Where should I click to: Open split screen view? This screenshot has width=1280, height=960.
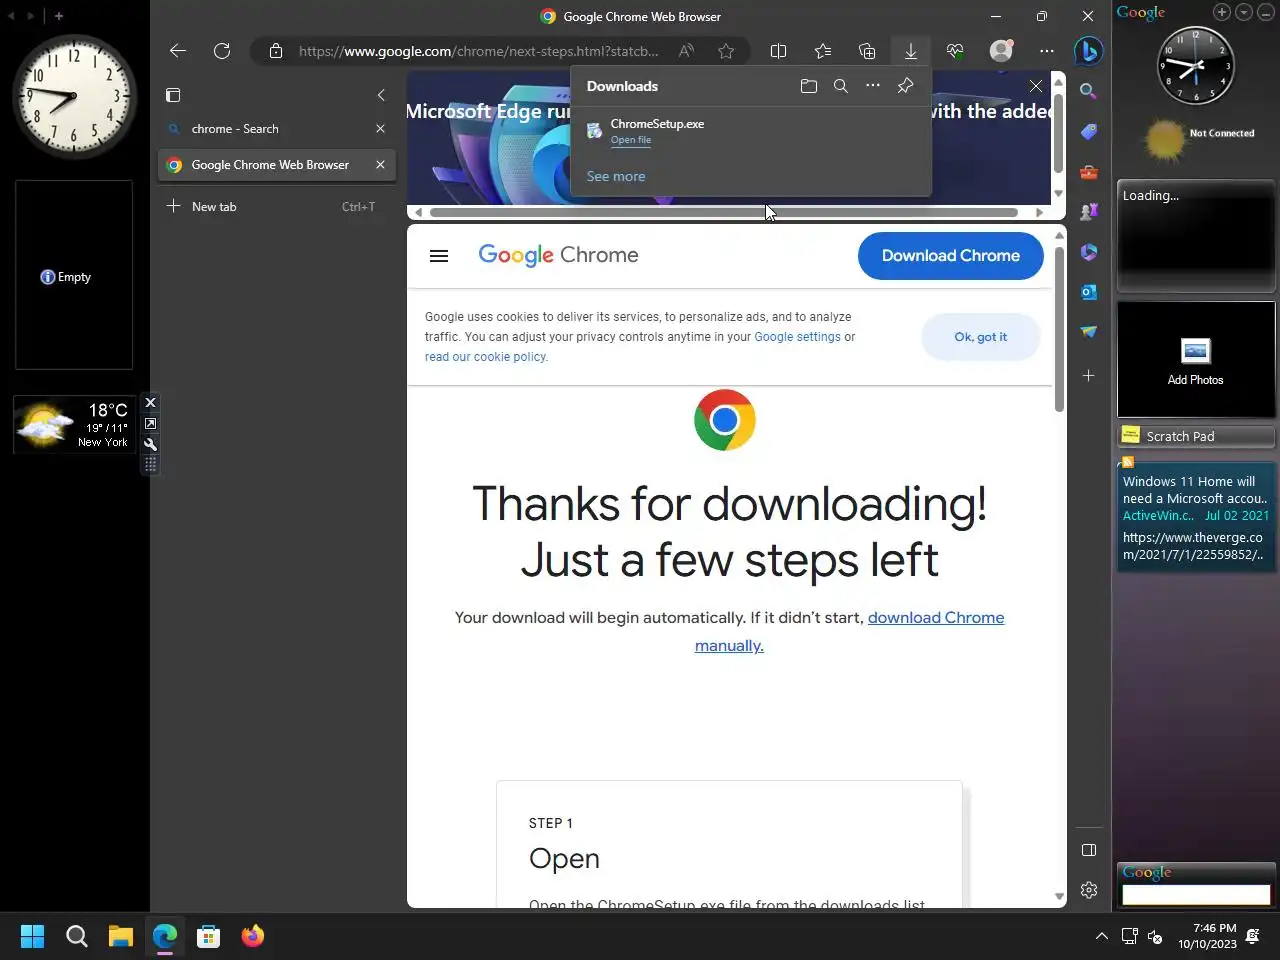point(779,51)
